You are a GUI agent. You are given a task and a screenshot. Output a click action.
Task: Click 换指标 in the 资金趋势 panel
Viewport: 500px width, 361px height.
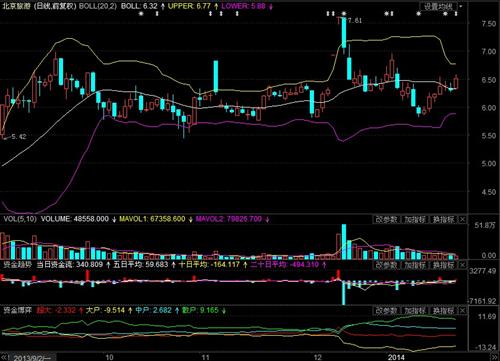click(x=444, y=265)
